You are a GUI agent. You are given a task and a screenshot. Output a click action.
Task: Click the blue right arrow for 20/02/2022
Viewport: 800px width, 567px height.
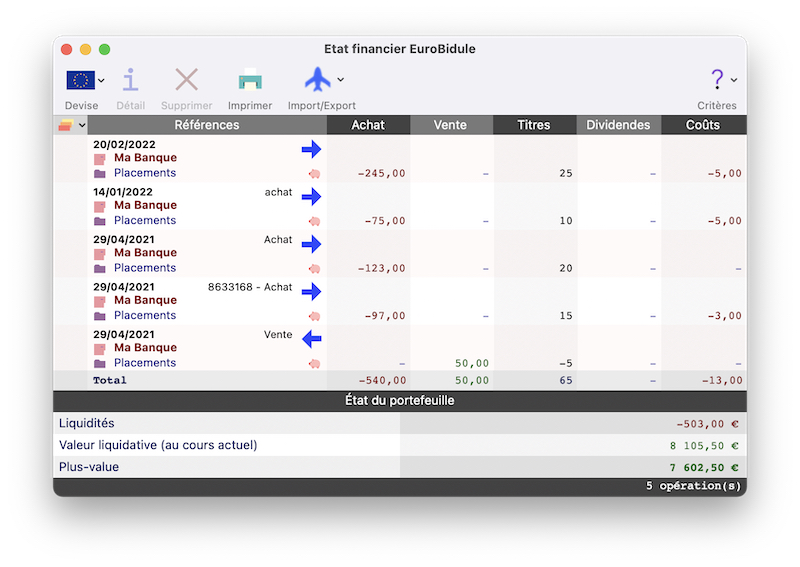pyautogui.click(x=311, y=150)
